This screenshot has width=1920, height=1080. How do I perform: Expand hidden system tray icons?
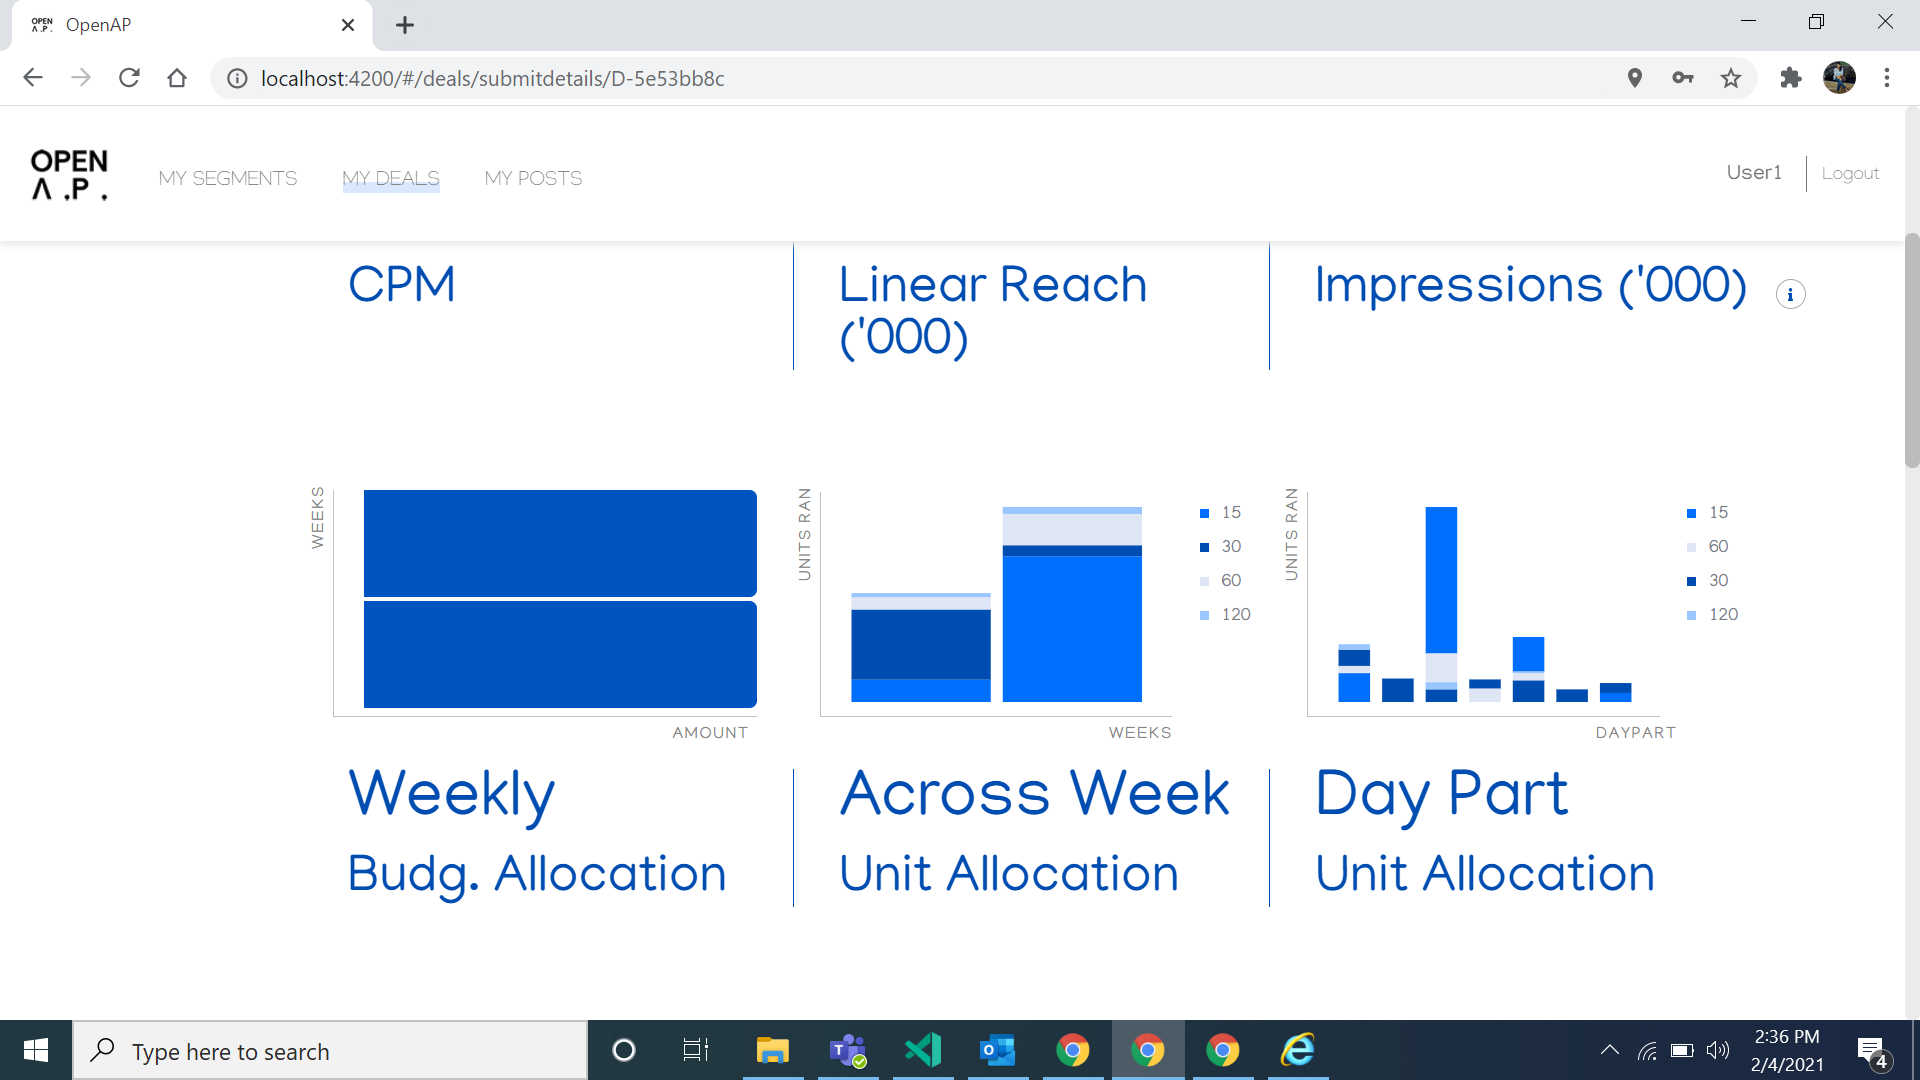pyautogui.click(x=1609, y=1050)
